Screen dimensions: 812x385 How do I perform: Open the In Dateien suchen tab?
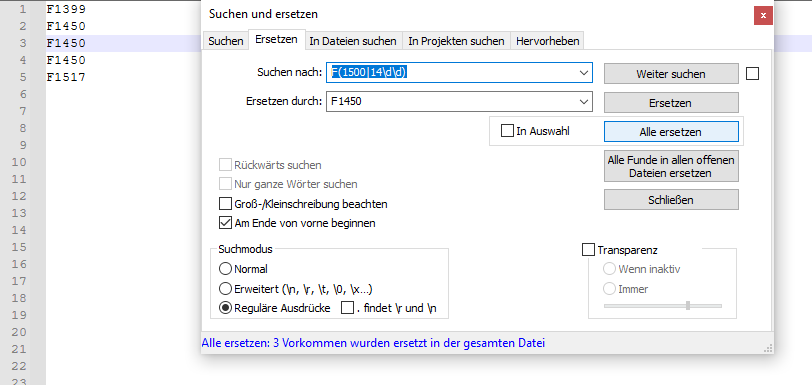353,41
